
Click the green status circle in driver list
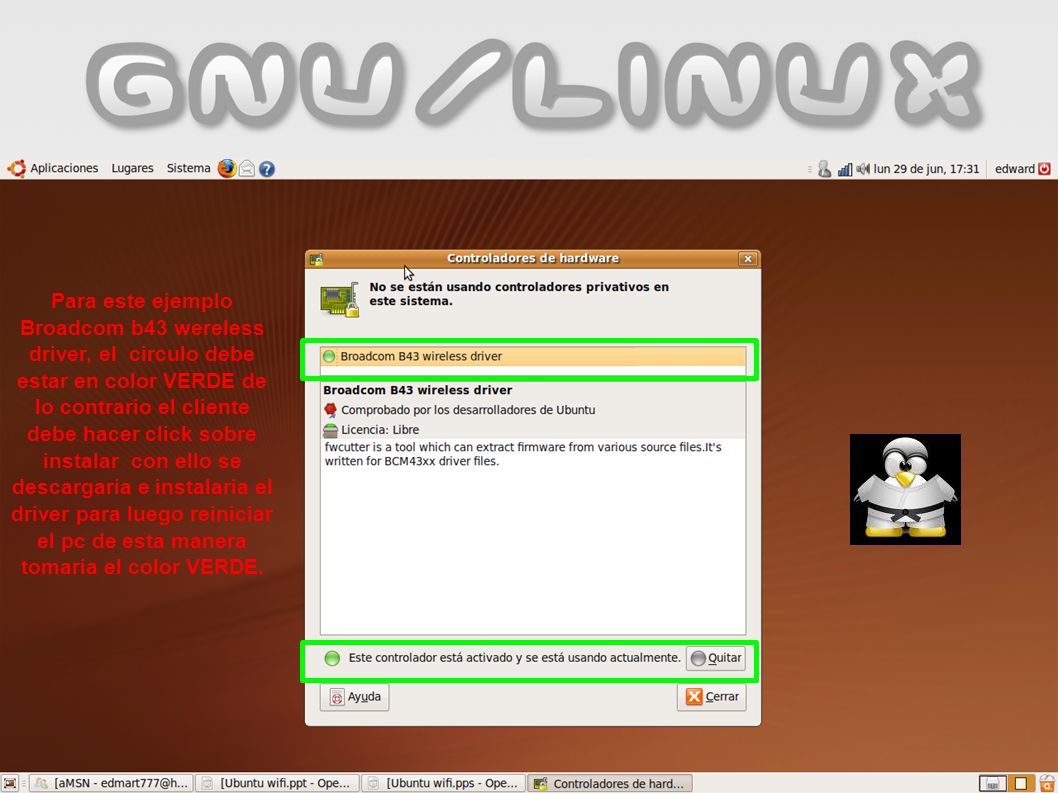[329, 356]
